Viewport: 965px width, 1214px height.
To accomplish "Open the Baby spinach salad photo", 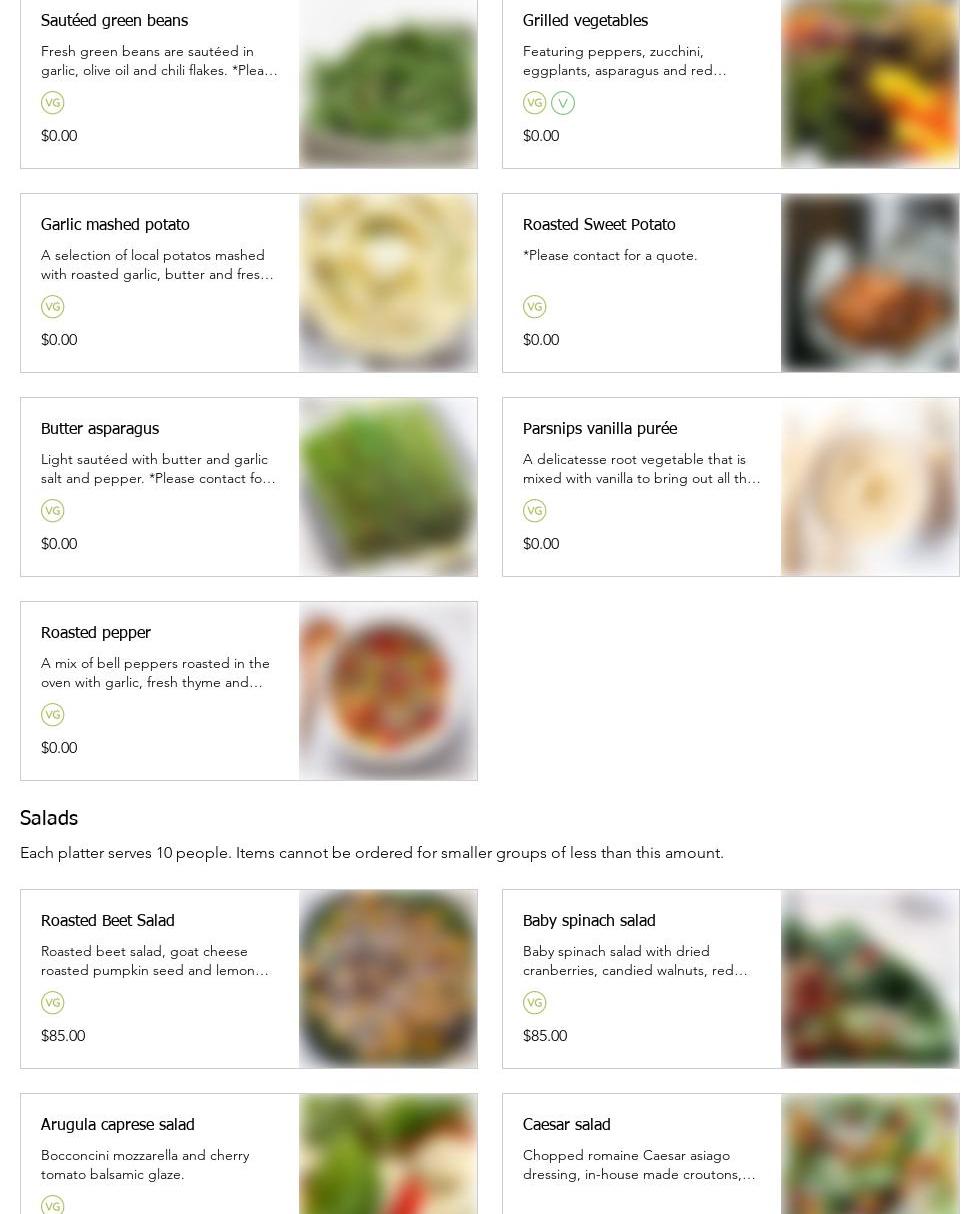I will pos(870,979).
